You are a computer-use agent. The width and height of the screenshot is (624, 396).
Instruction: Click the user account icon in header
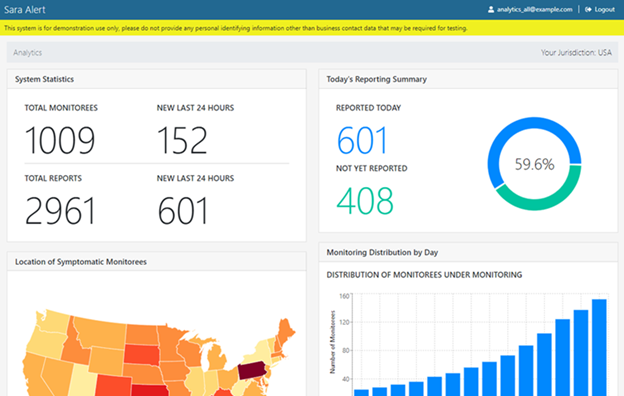pyautogui.click(x=491, y=9)
